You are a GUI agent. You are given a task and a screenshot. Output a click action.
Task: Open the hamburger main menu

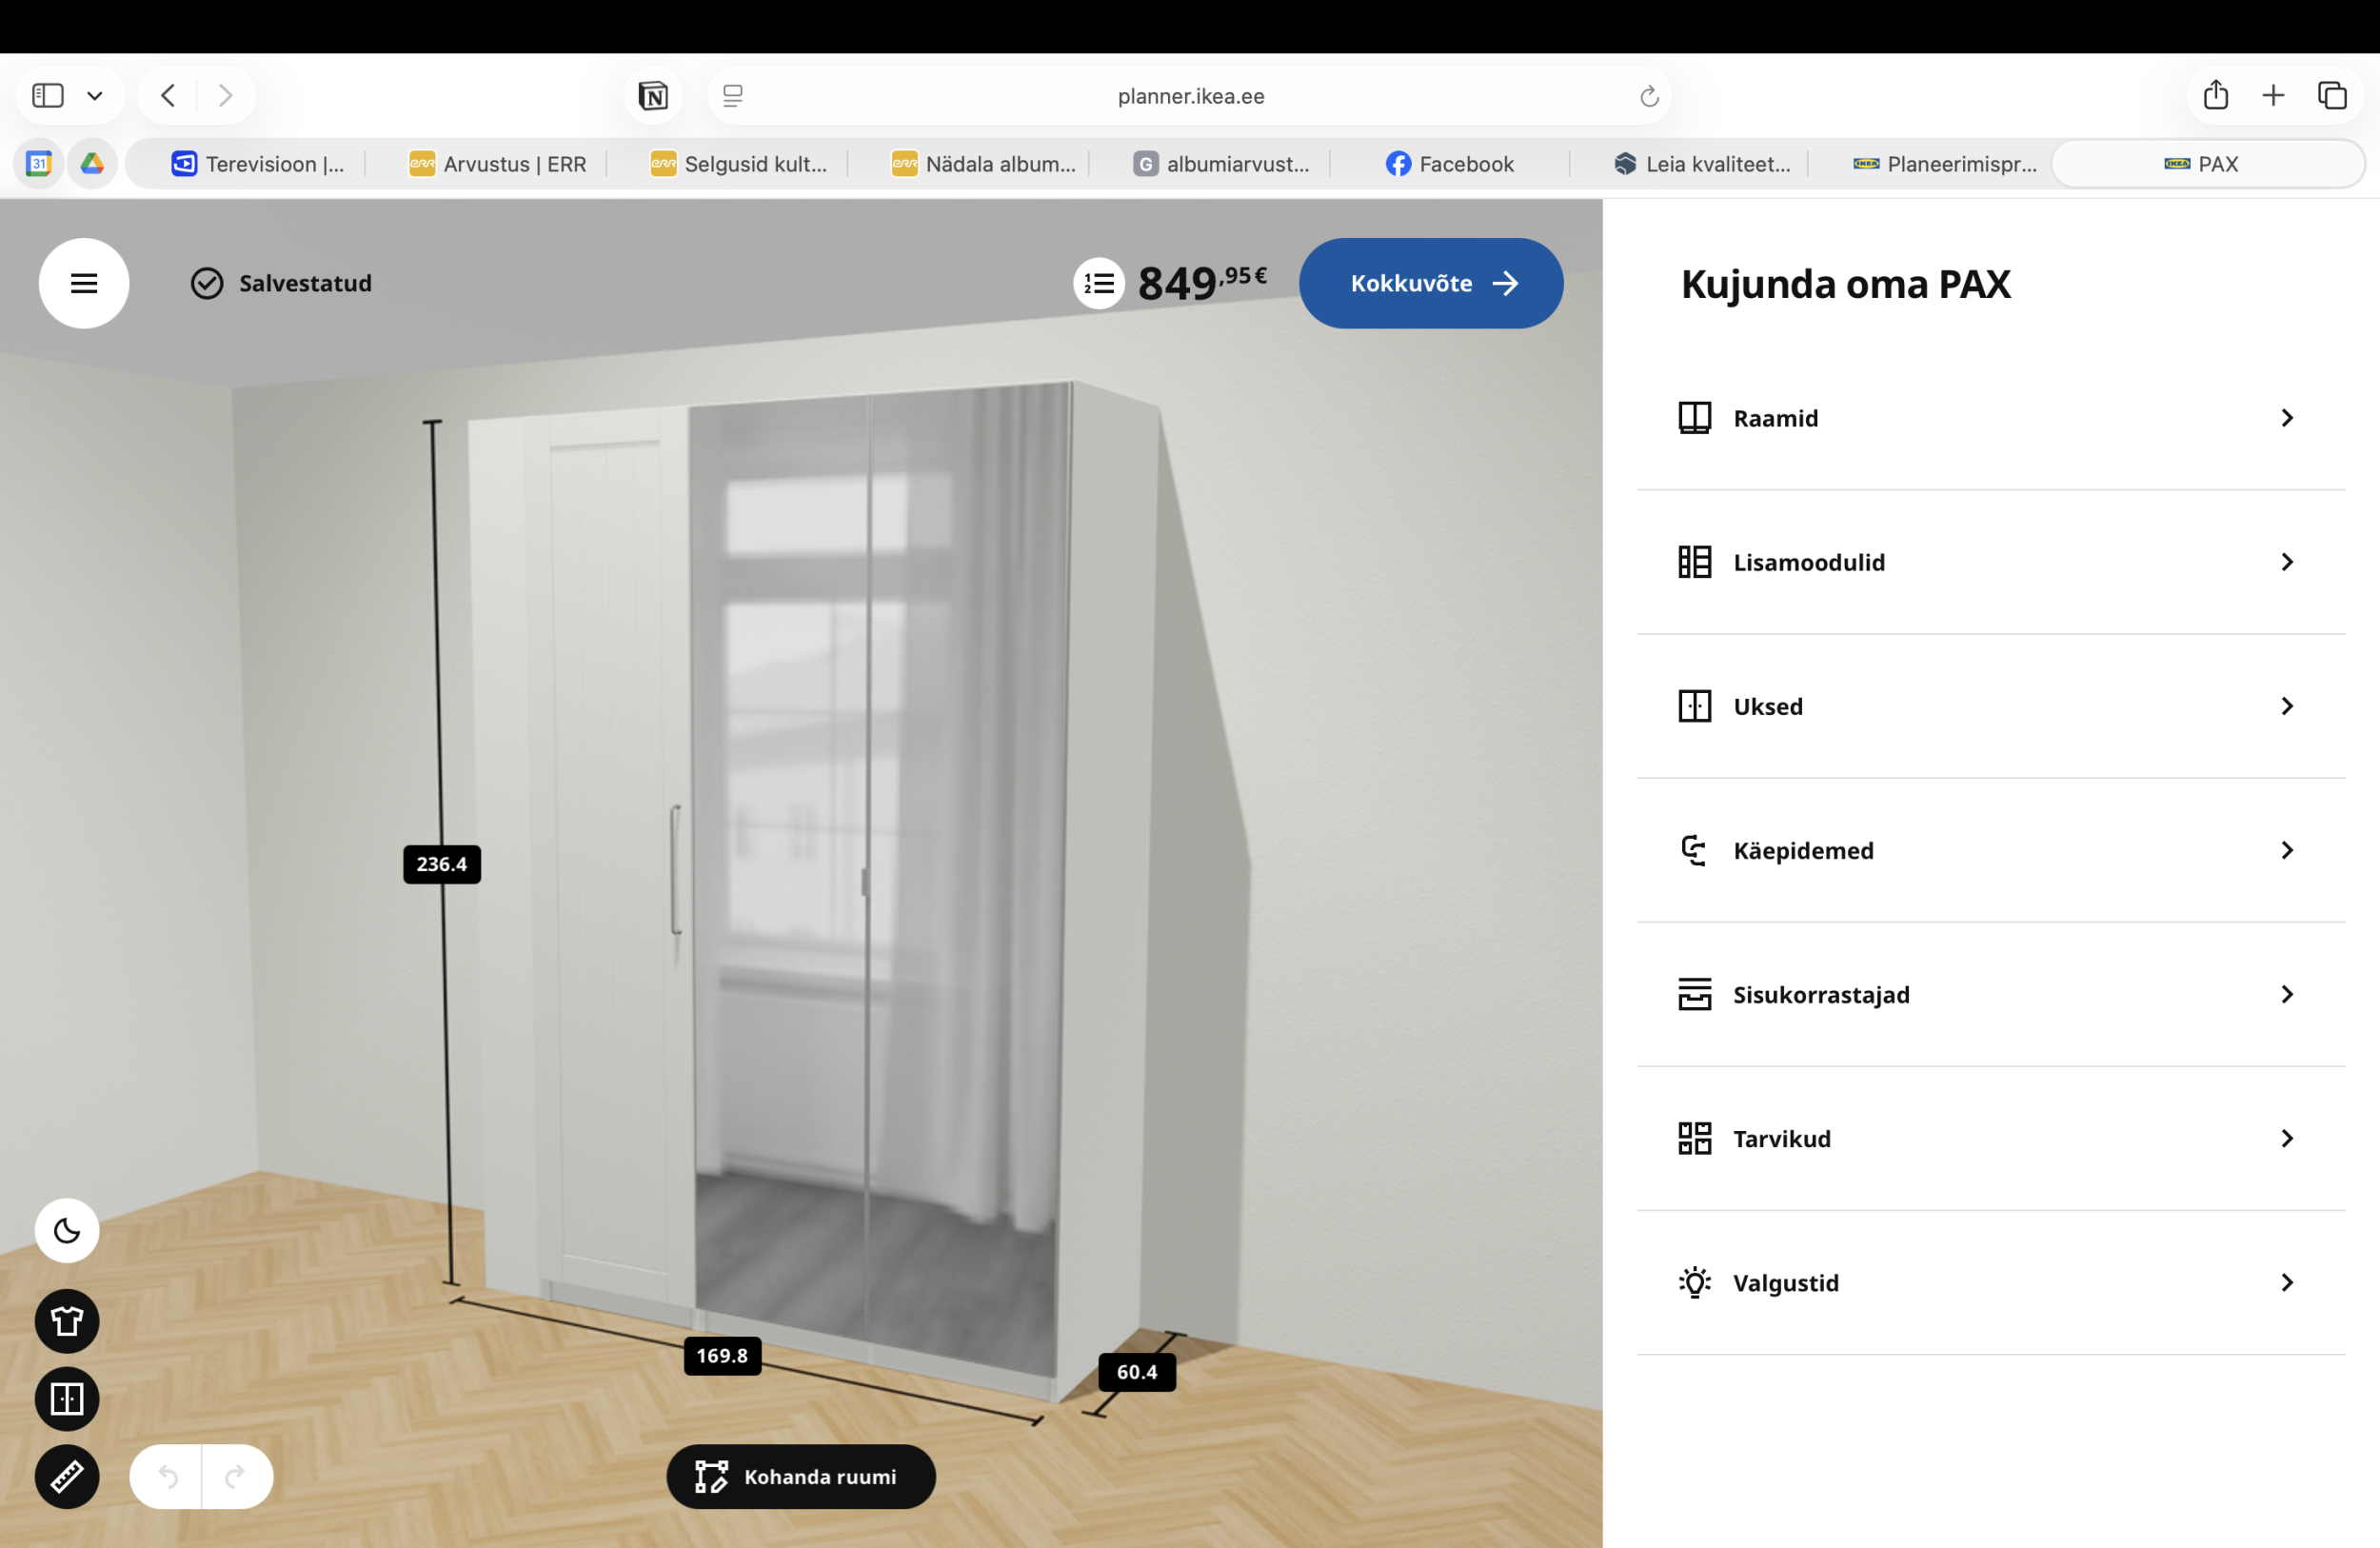click(x=84, y=283)
